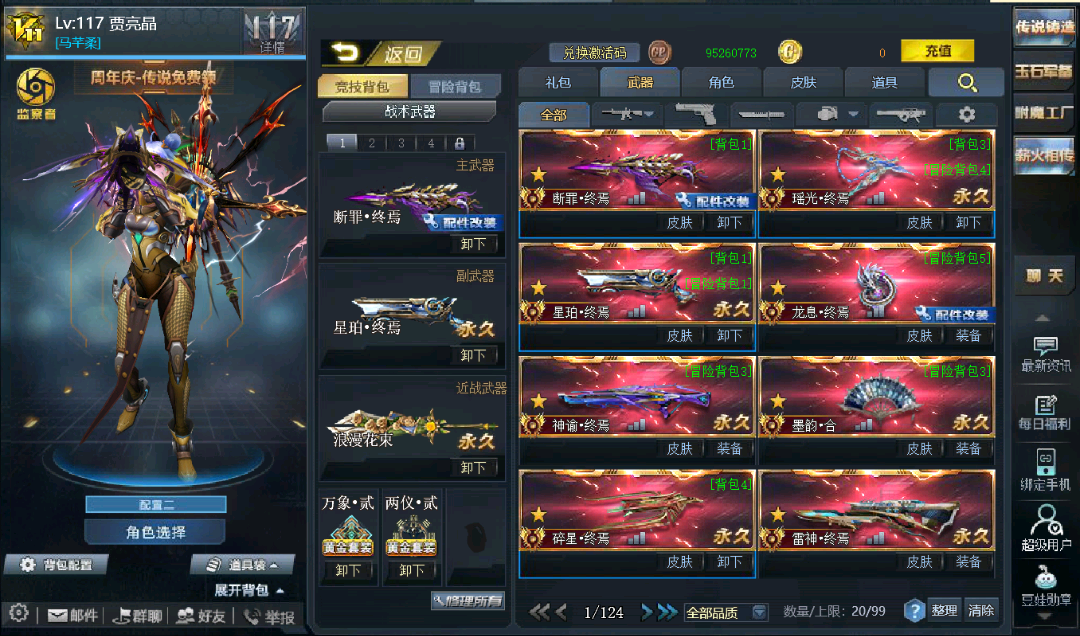Click the help question mark icon

point(914,611)
